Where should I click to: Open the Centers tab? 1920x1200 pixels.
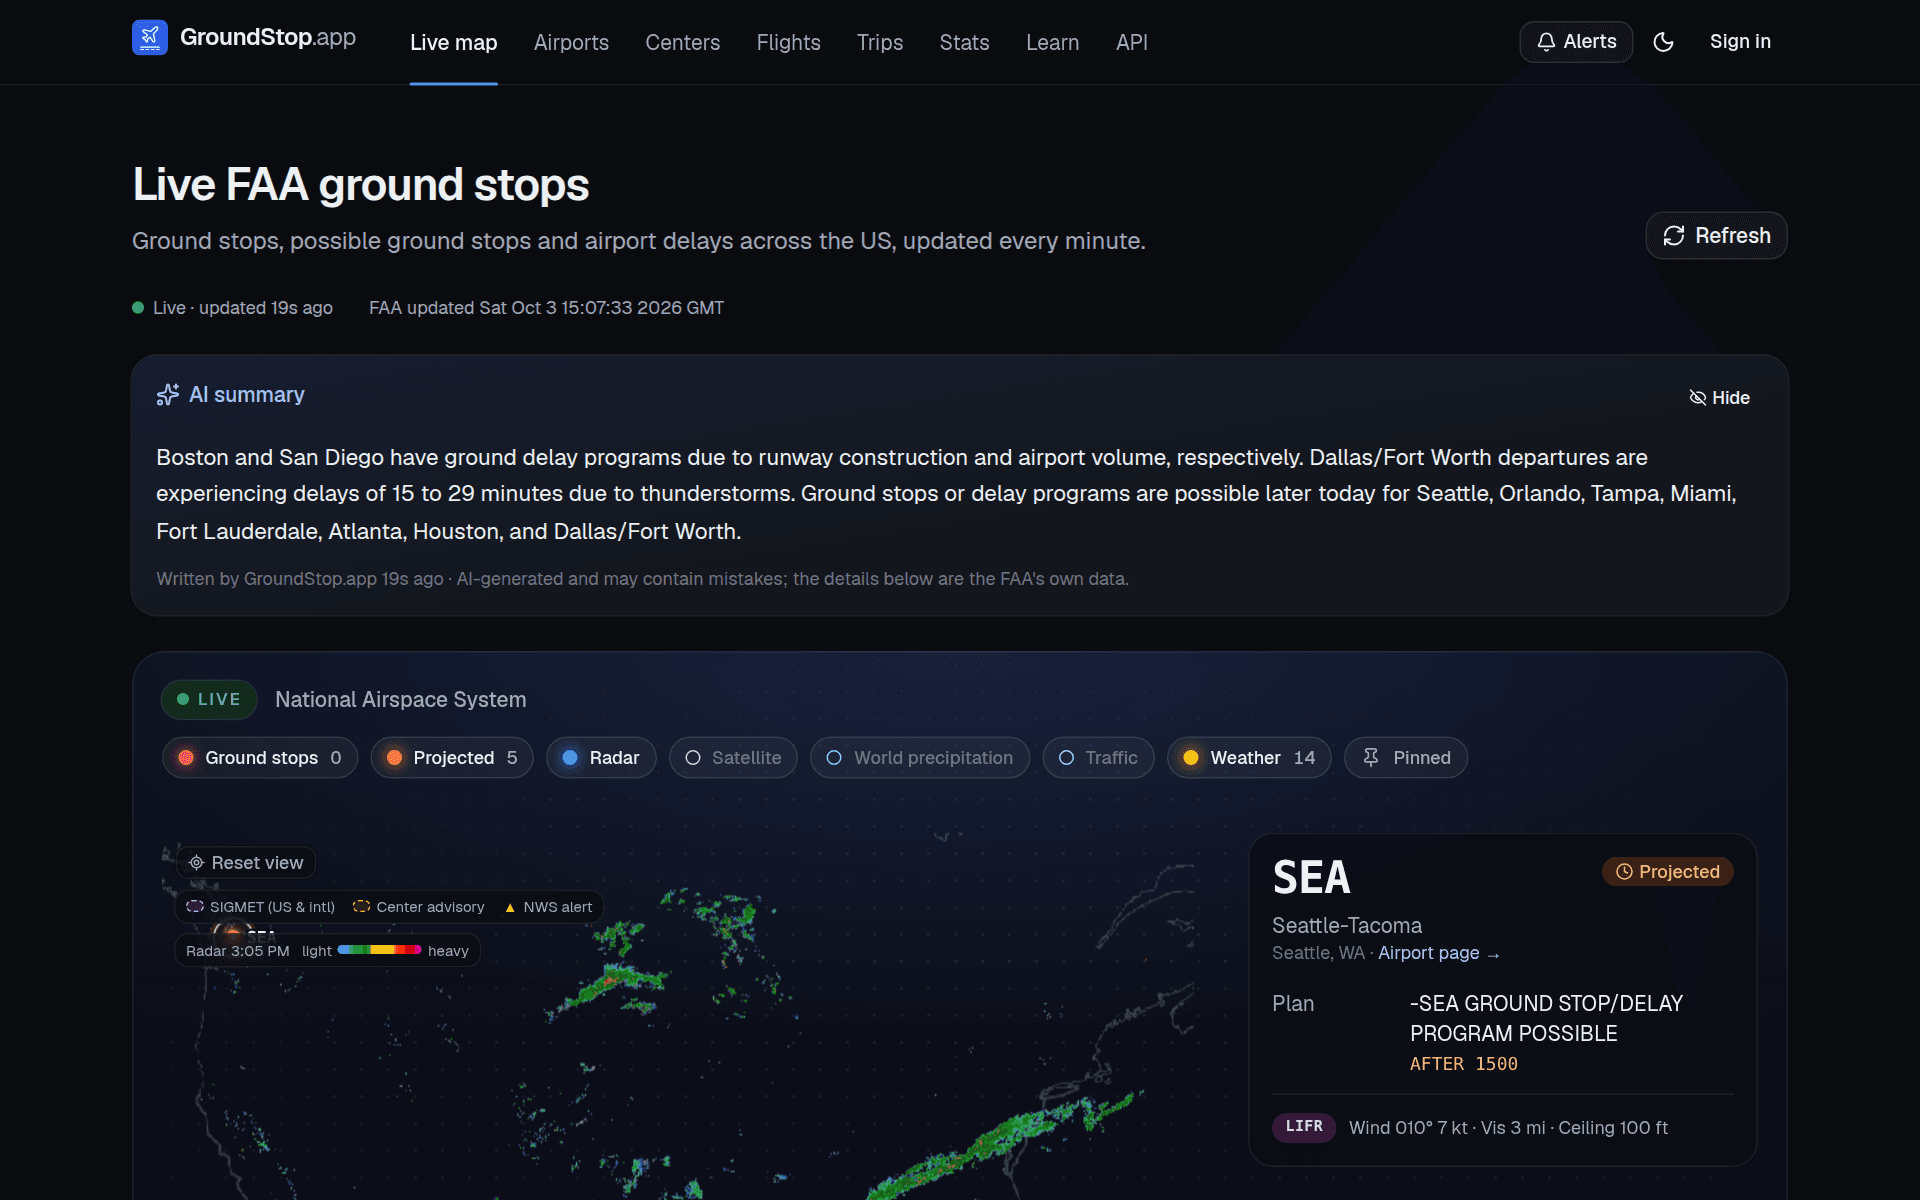(682, 43)
